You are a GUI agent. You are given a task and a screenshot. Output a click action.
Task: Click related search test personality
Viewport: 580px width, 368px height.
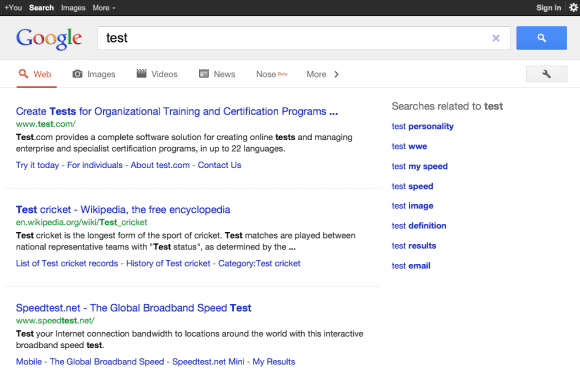click(422, 126)
